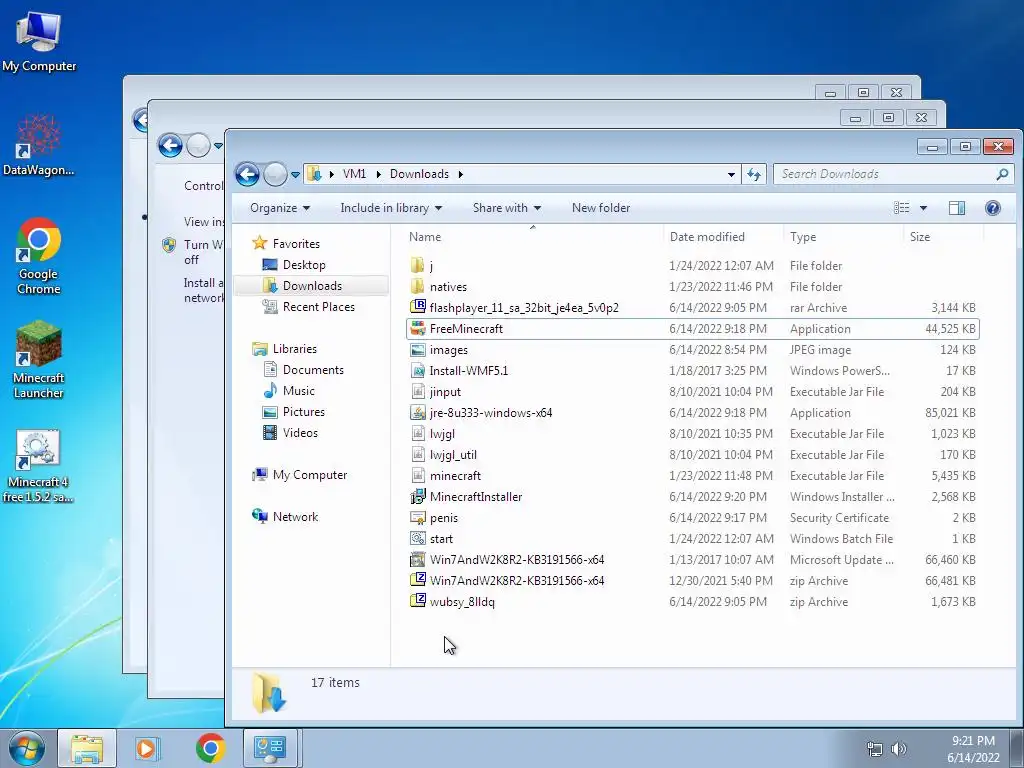Open Desktop in navigation pane

click(x=304, y=264)
